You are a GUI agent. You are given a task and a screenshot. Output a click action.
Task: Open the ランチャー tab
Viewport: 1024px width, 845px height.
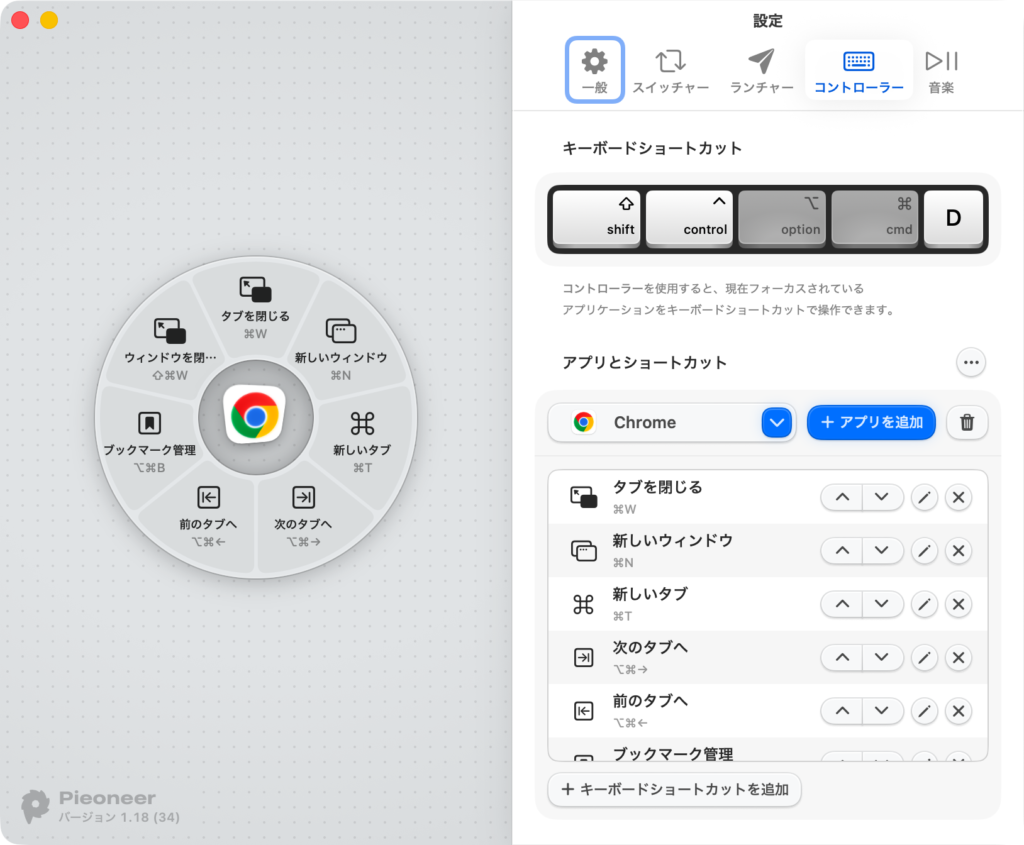(x=761, y=70)
